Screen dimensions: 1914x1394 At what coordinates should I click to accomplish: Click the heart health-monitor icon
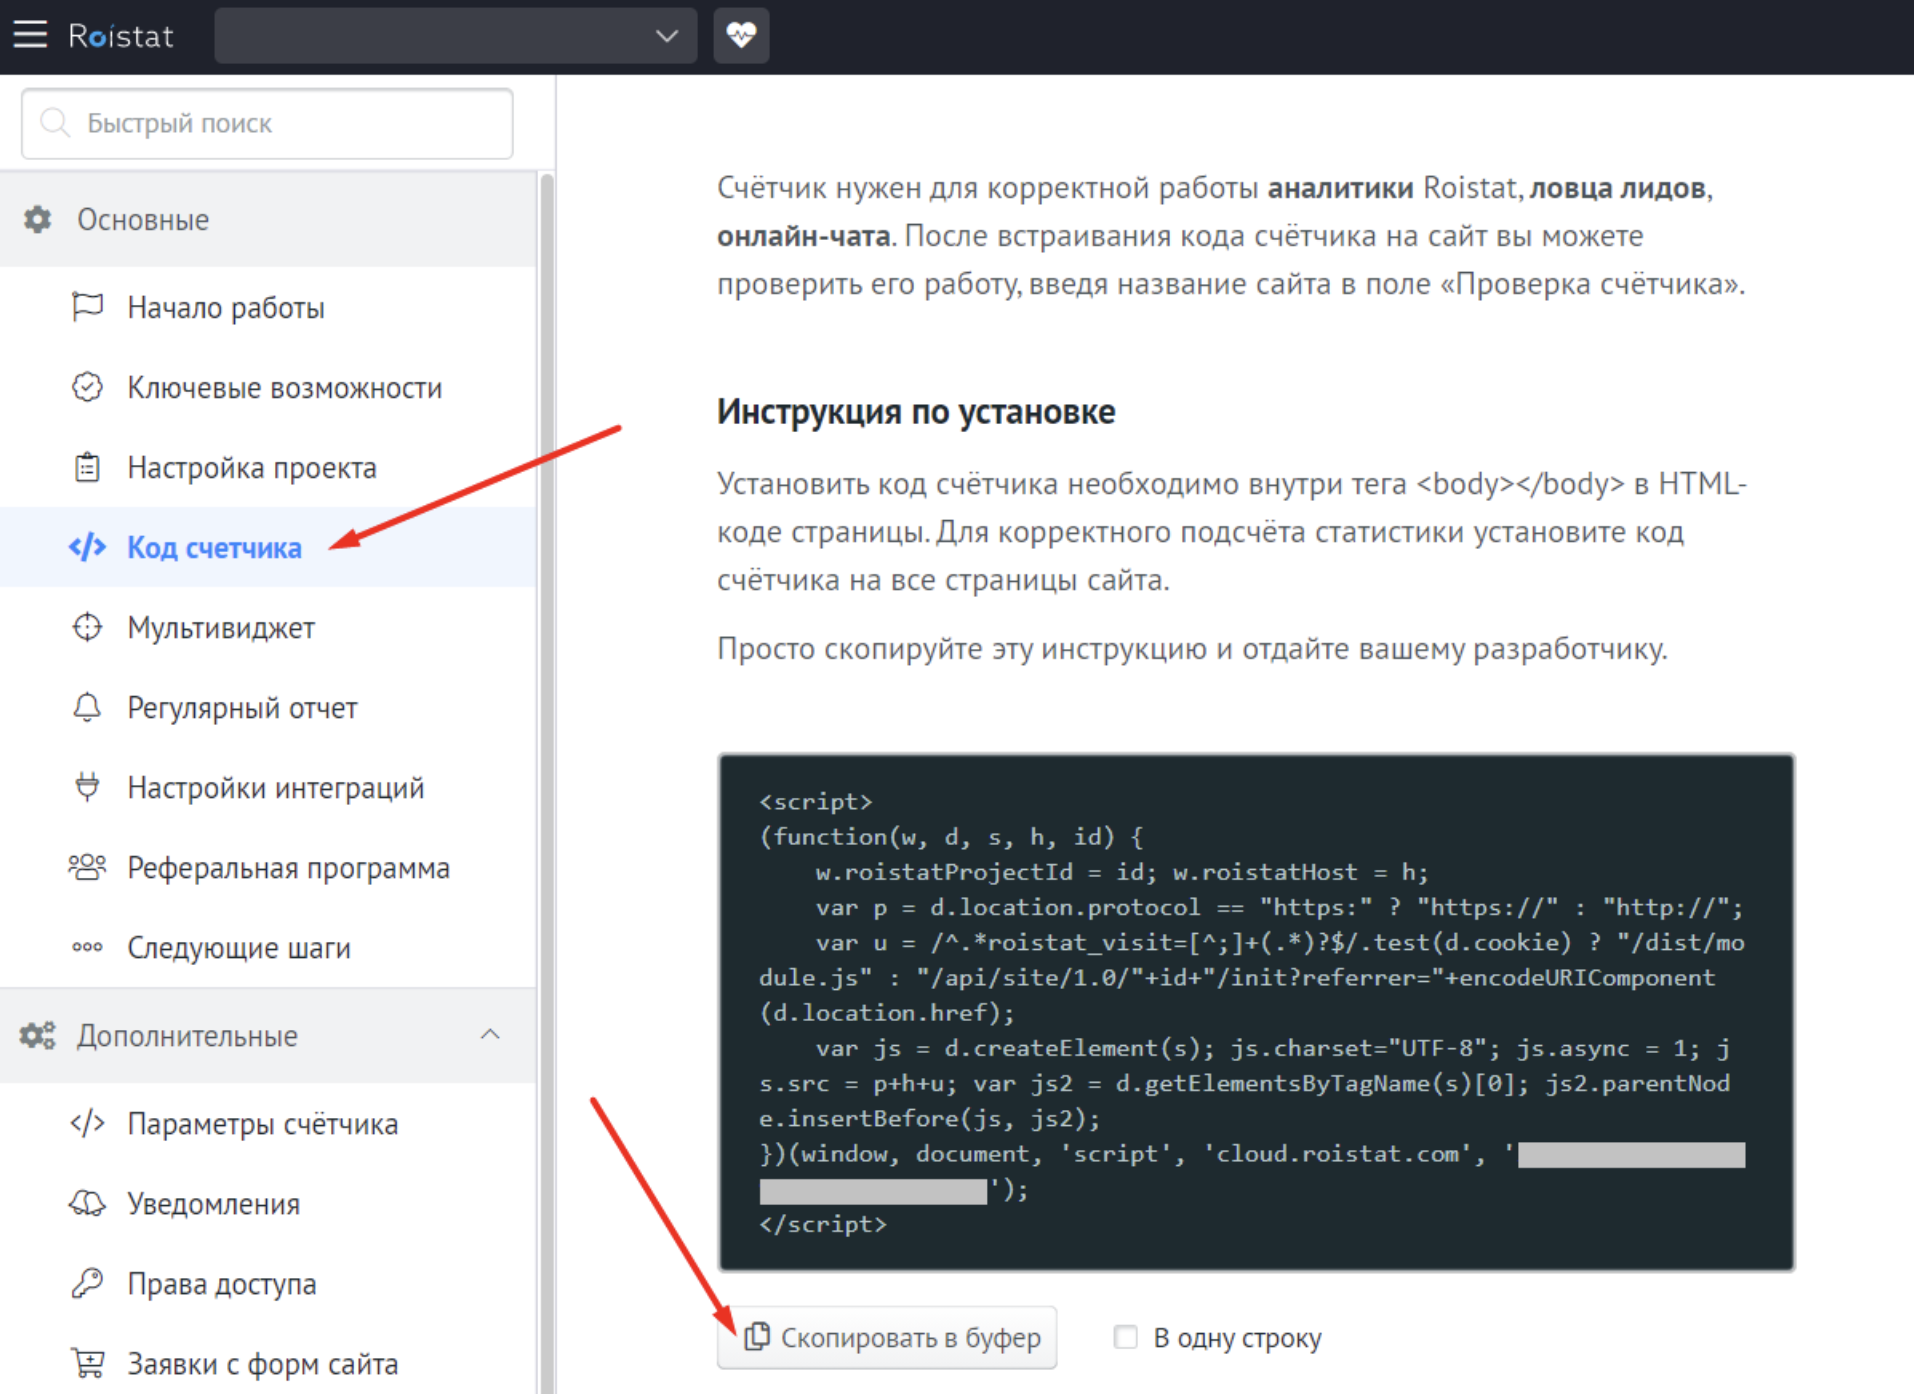(x=741, y=36)
